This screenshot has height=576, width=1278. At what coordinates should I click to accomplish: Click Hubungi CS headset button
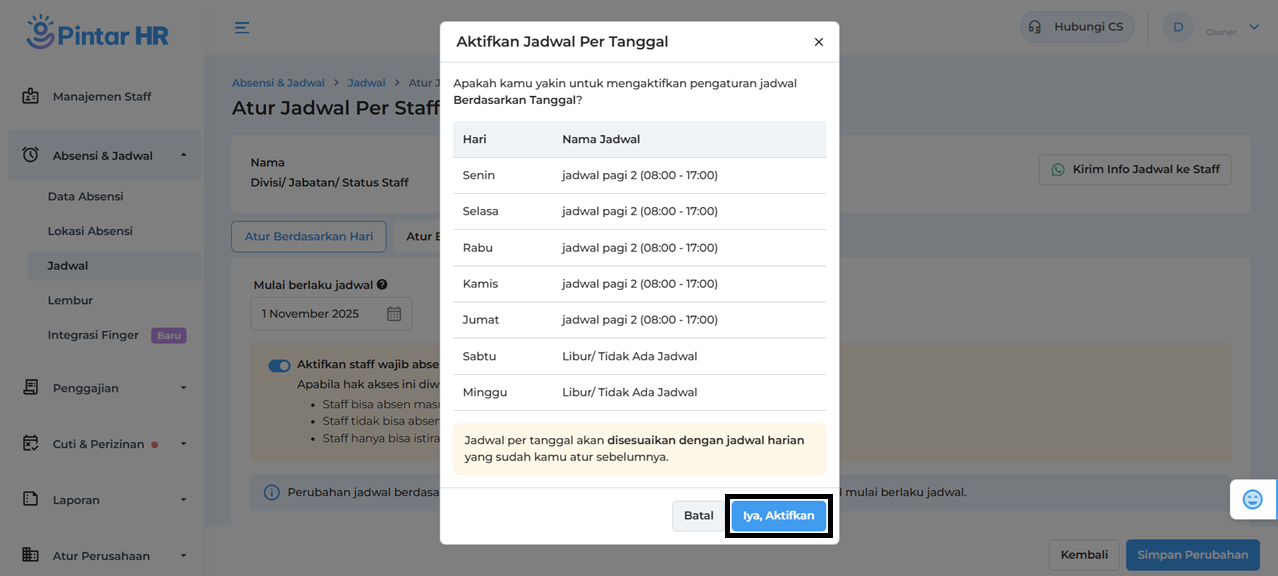(1077, 27)
